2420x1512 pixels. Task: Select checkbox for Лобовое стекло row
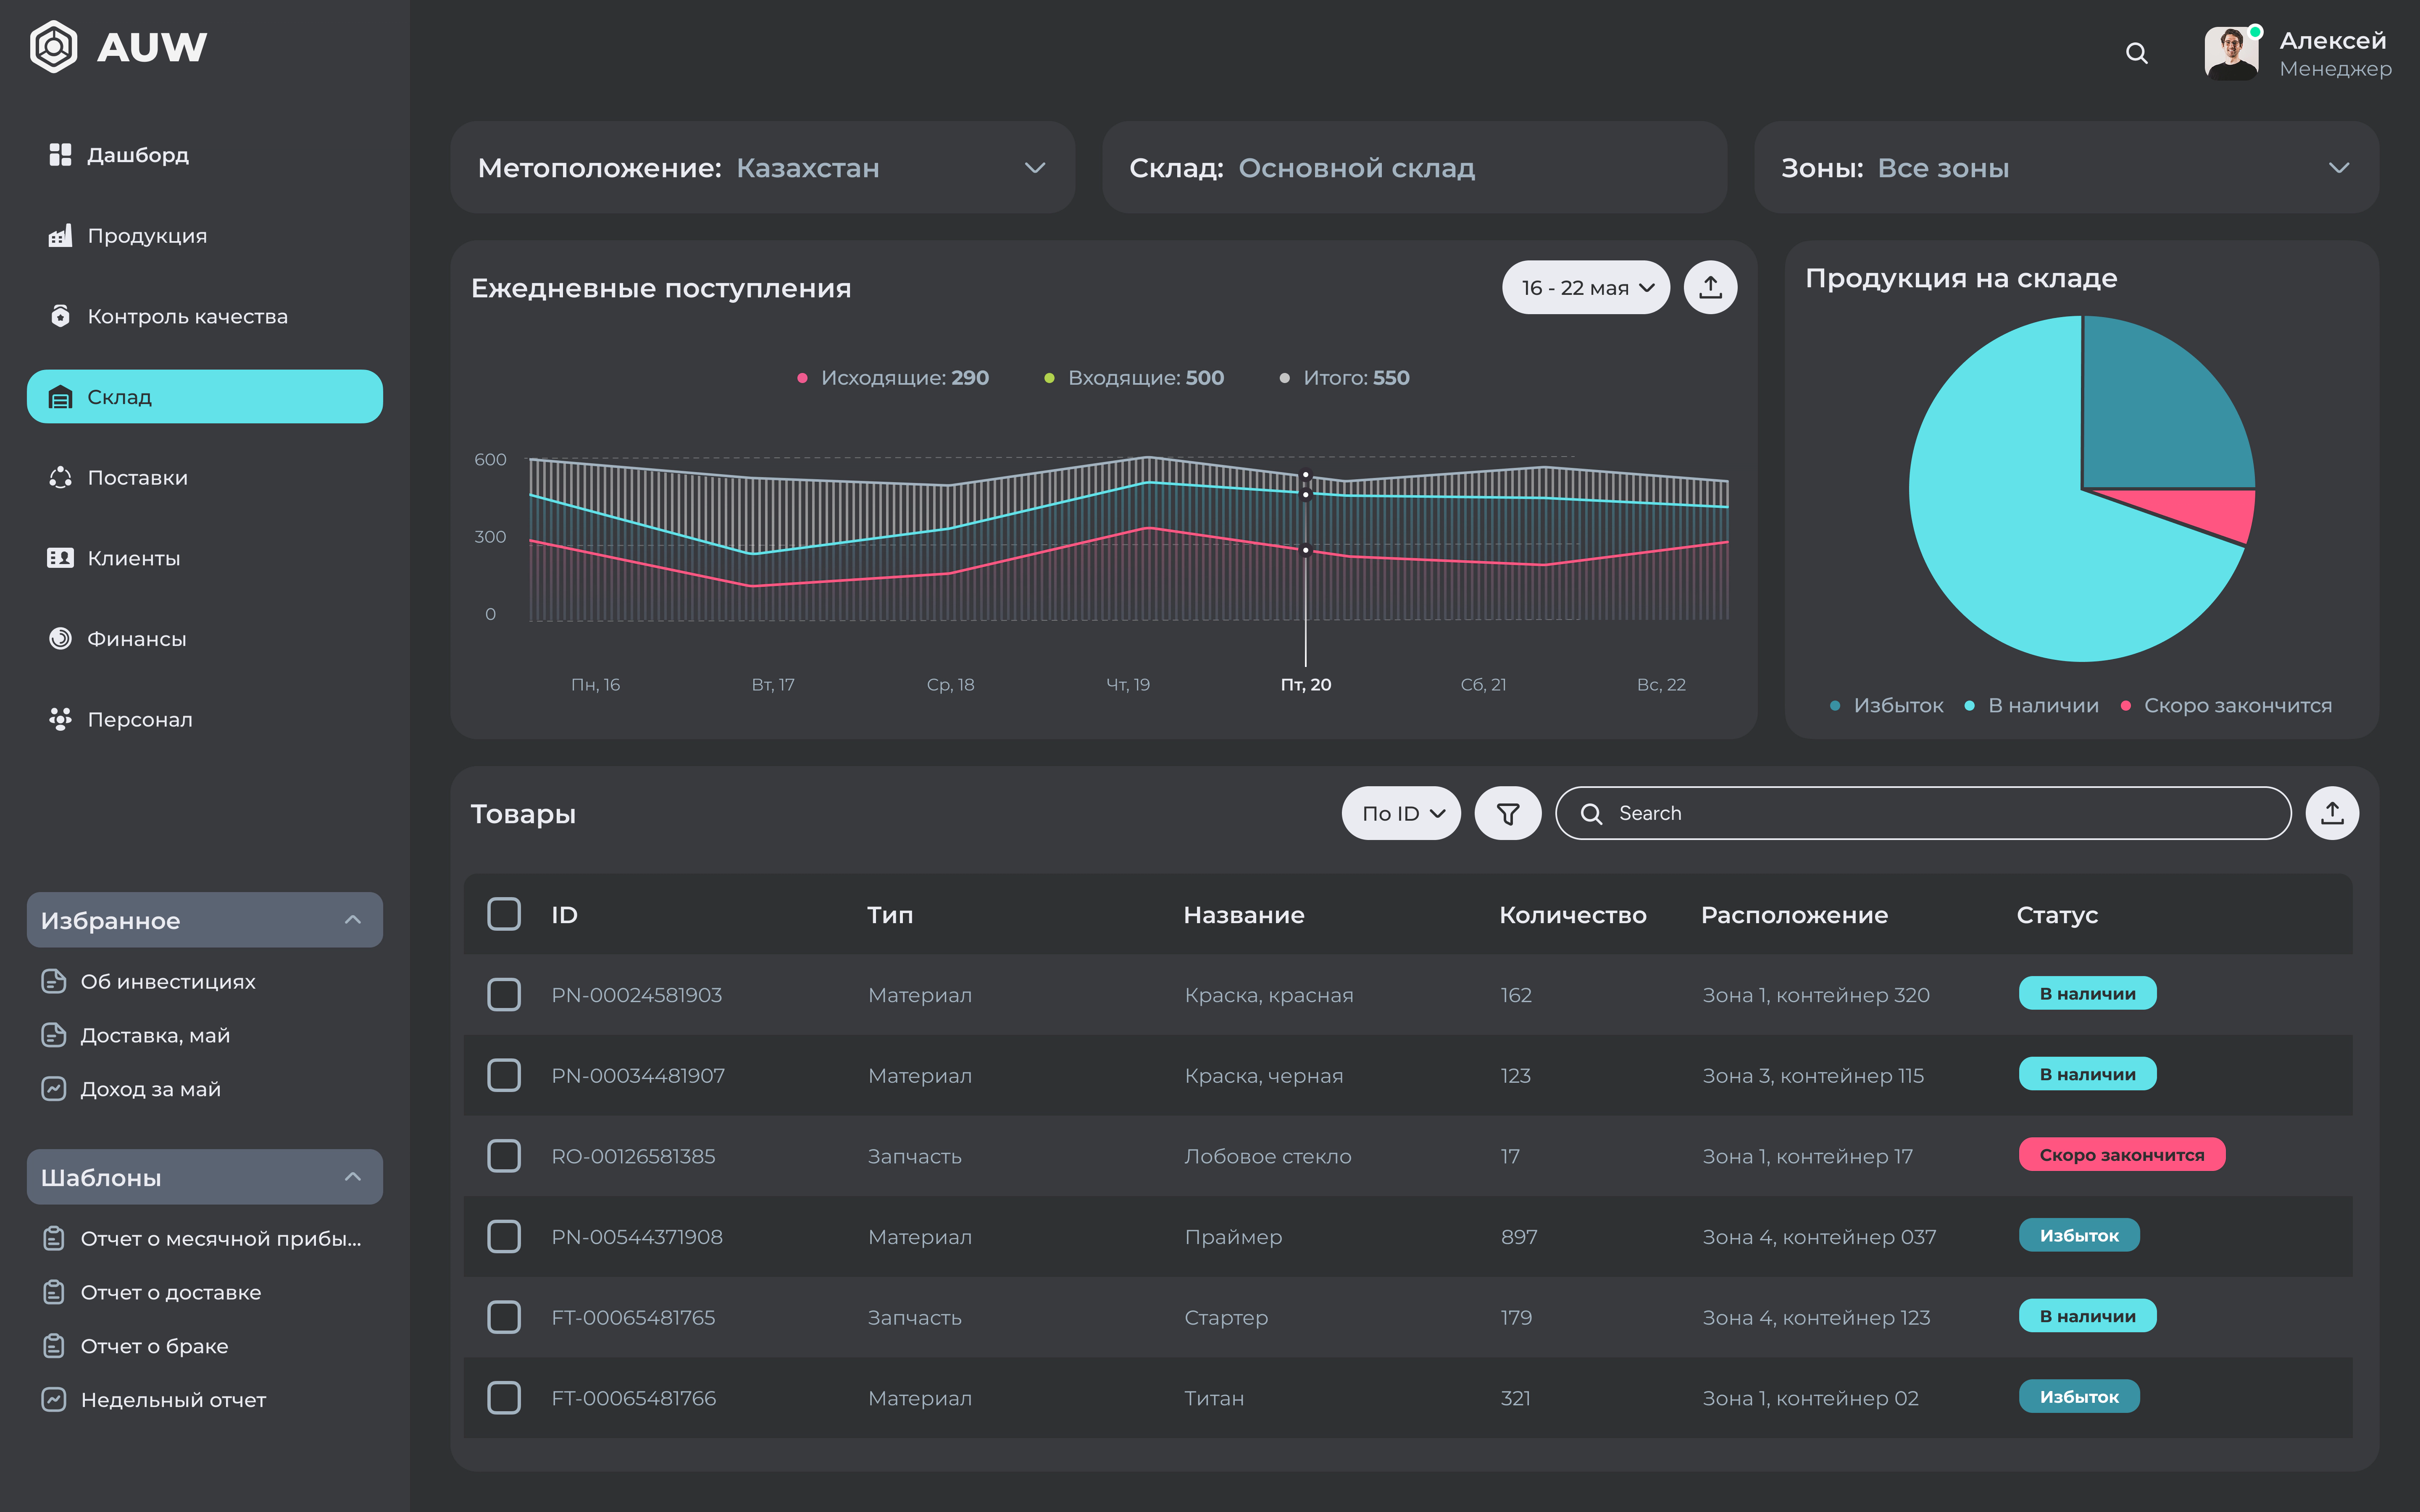[x=504, y=1156]
